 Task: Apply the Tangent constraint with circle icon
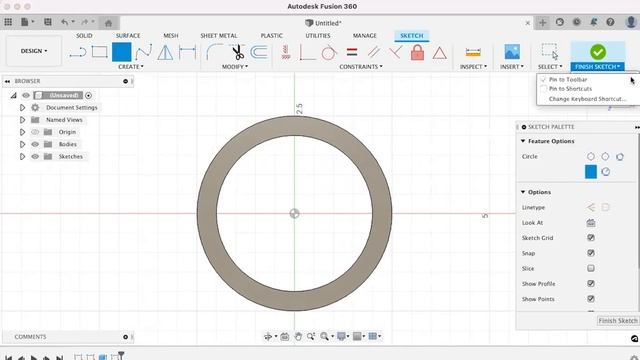pos(329,52)
